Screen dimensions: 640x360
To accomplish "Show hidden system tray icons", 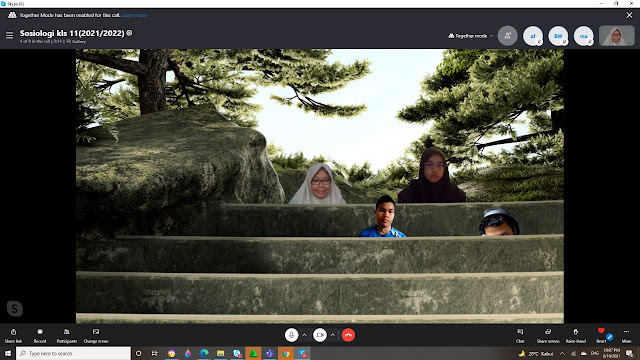I will 562,353.
